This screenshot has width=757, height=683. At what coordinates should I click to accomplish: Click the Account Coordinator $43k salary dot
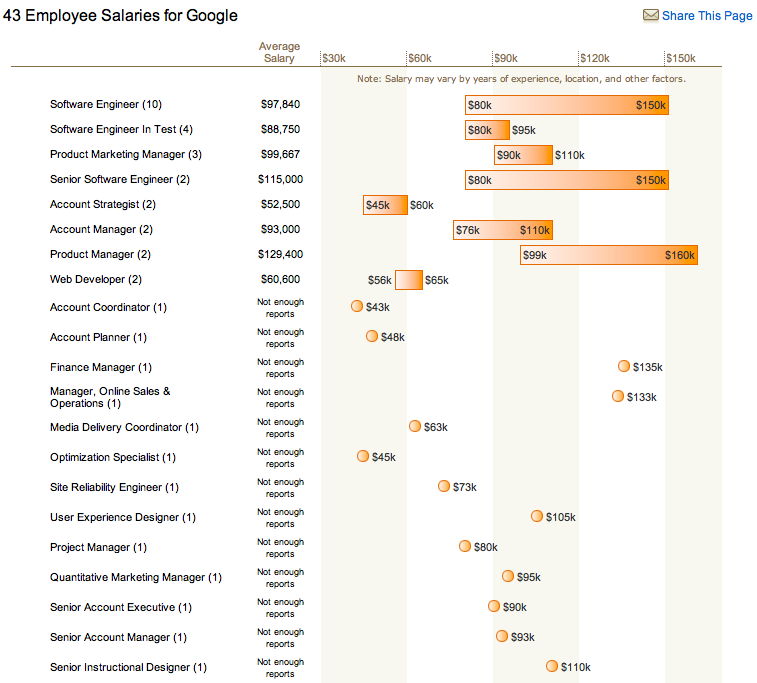[x=357, y=306]
